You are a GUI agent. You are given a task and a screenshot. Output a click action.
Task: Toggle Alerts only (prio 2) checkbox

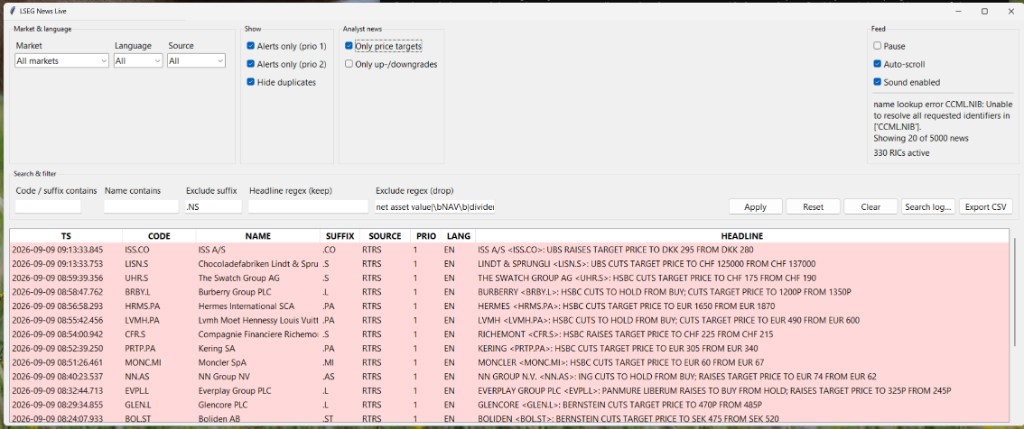coord(251,64)
